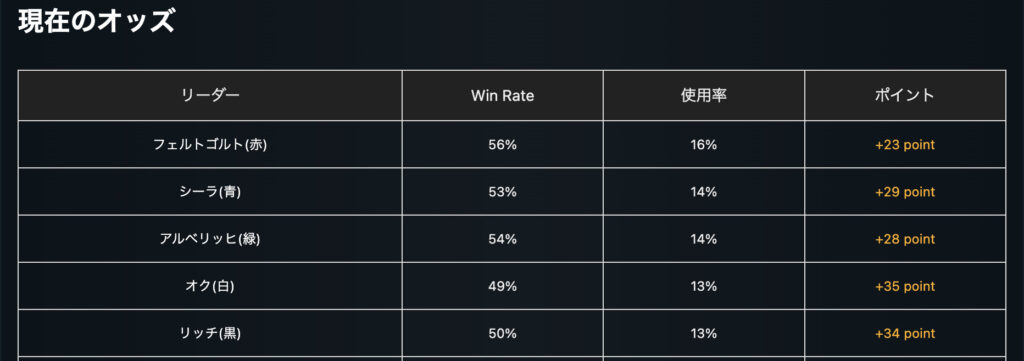The width and height of the screenshot is (1024, 361).
Task: Select the フェルトゴルト(赤) leader cell
Action: [x=210, y=145]
